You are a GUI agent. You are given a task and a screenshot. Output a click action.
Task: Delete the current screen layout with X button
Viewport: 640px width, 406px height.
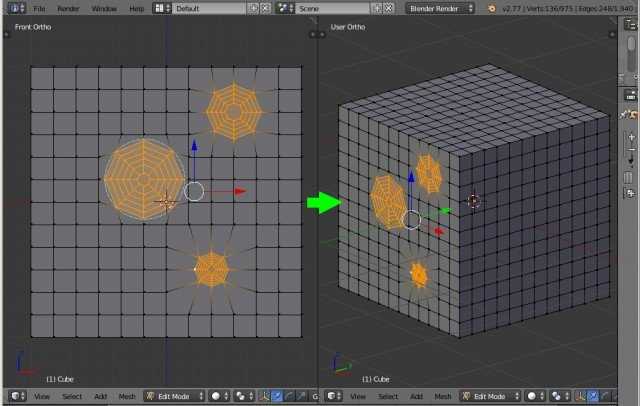265,8
